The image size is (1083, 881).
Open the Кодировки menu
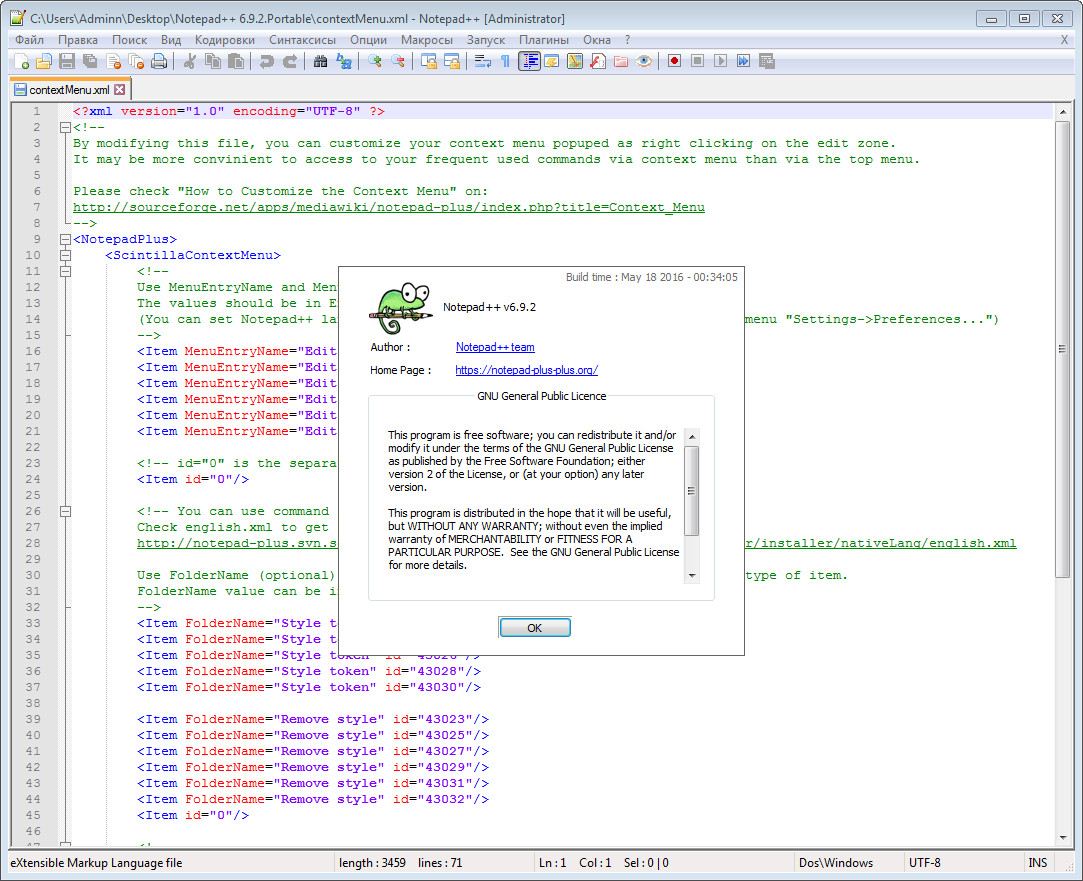click(x=225, y=40)
